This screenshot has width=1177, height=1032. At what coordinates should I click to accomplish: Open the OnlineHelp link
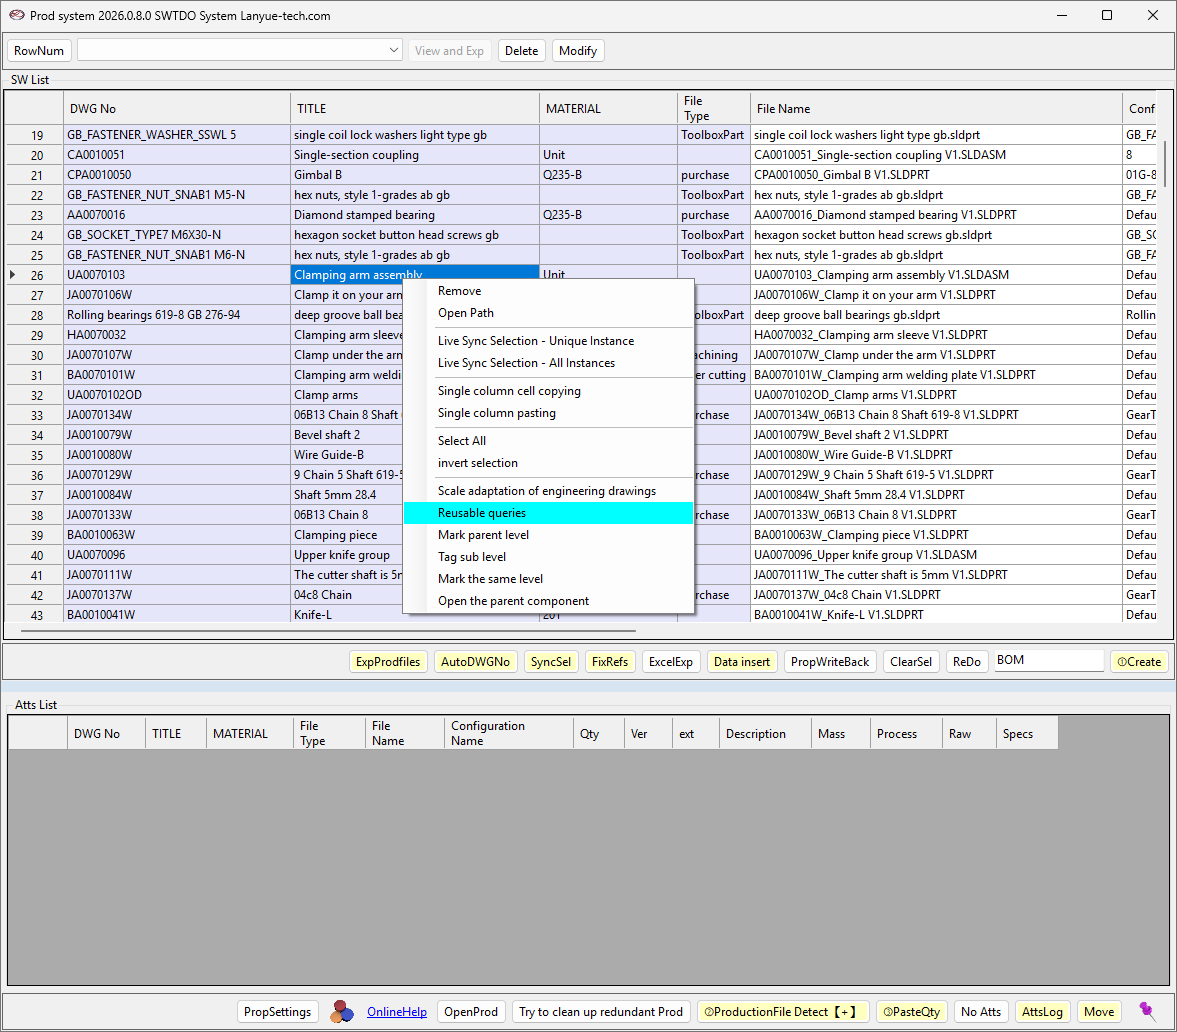397,1012
